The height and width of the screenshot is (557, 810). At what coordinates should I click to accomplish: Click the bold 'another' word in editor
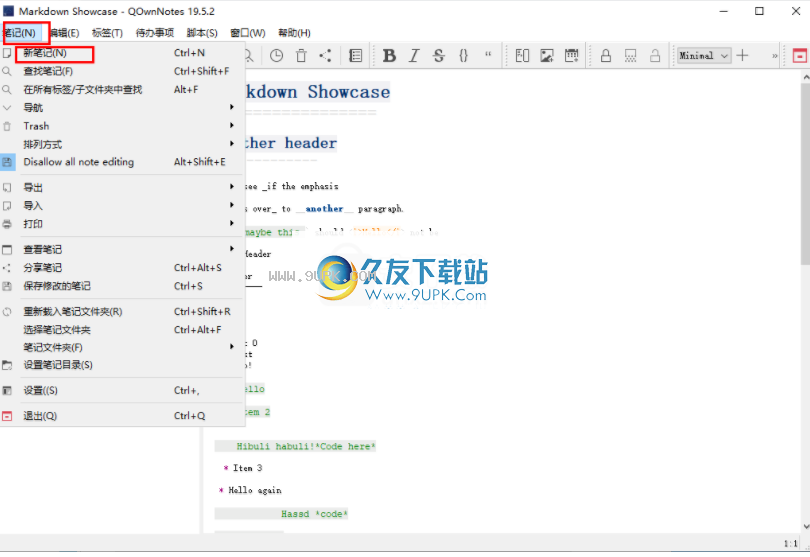coord(324,209)
